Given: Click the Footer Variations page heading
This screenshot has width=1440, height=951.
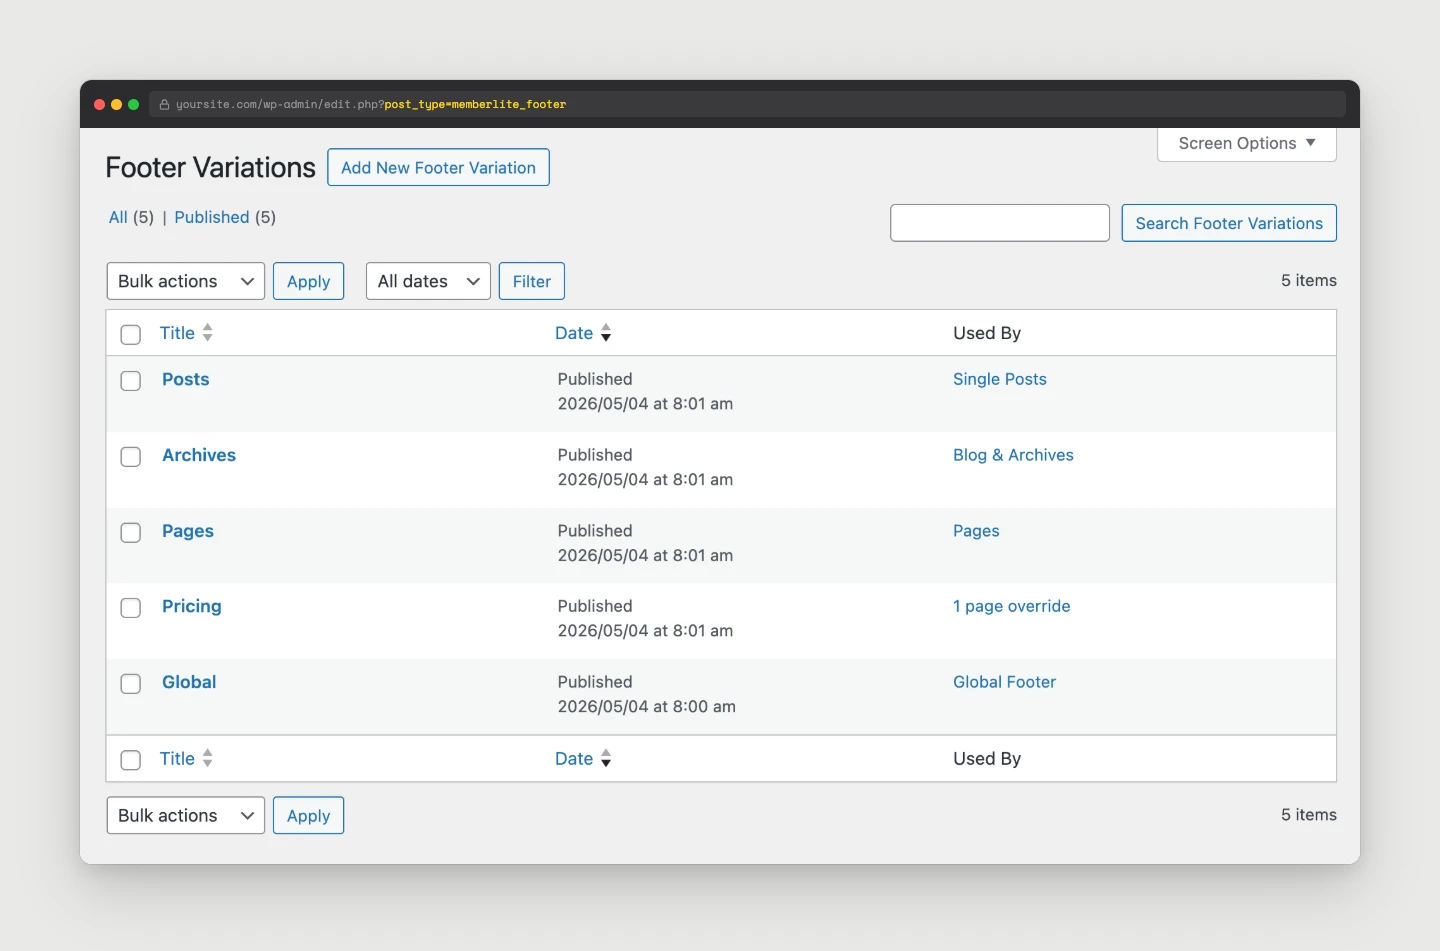Looking at the screenshot, I should [x=211, y=167].
